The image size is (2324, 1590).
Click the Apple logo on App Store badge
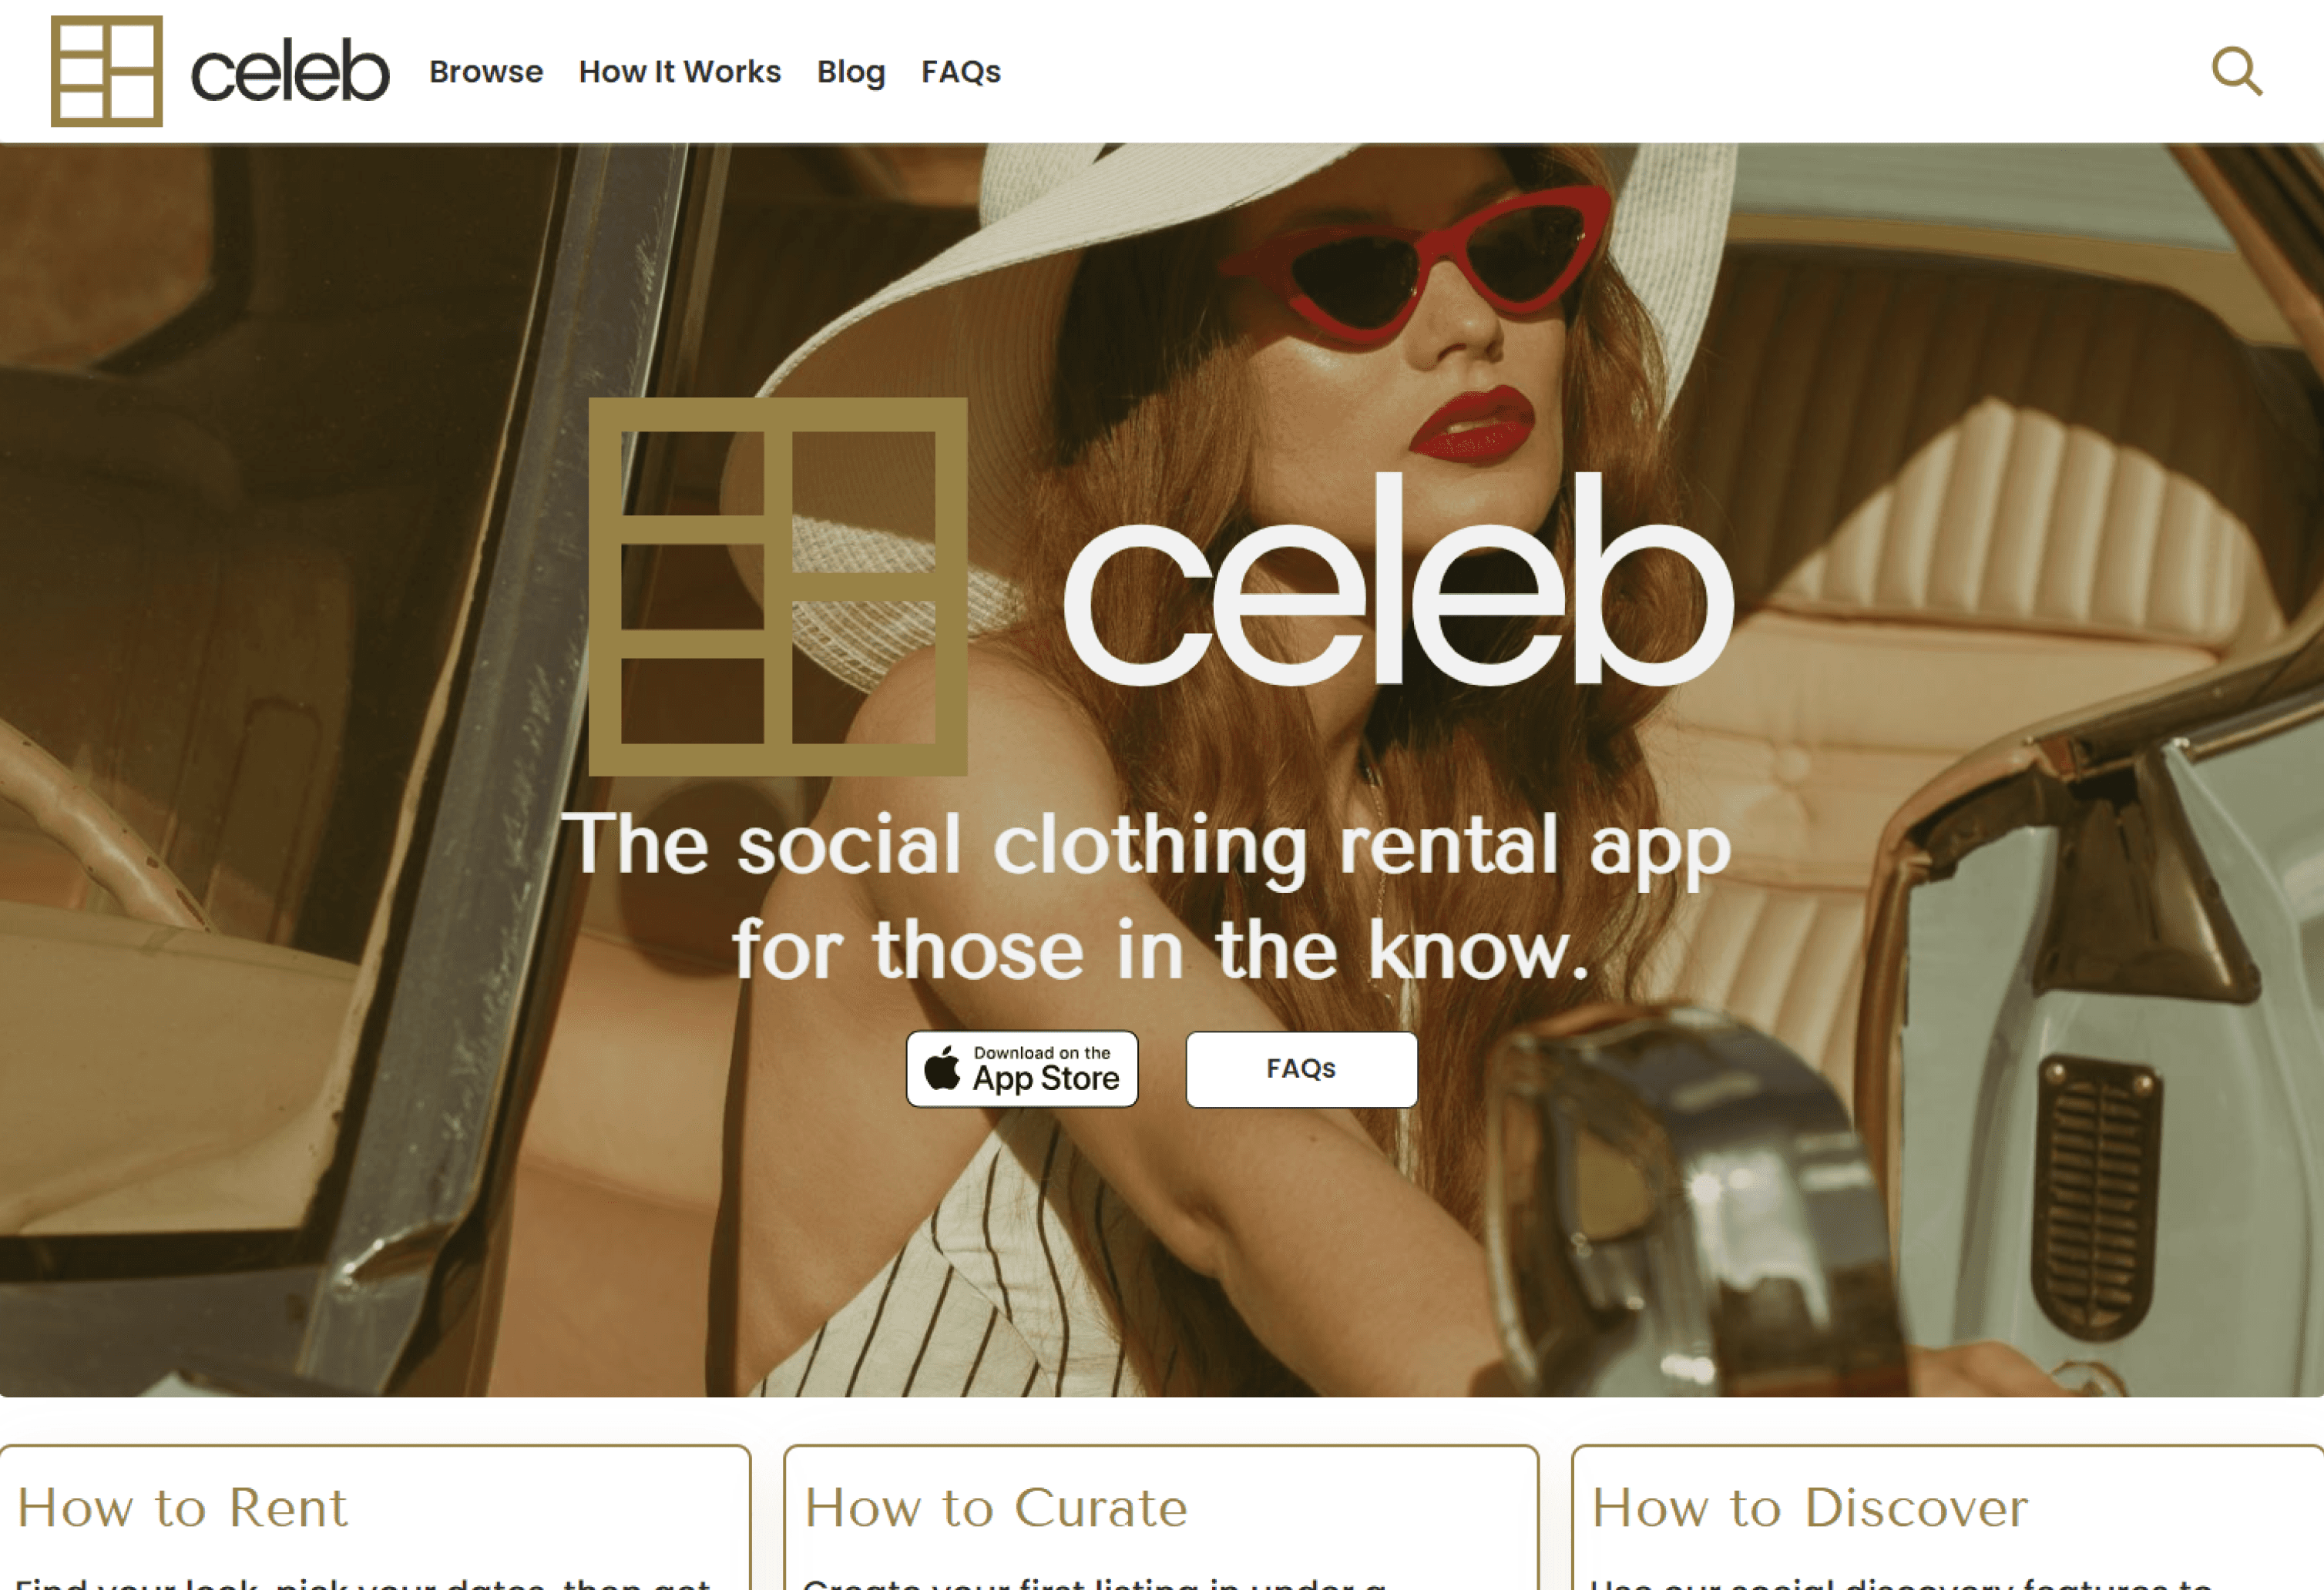tap(942, 1068)
